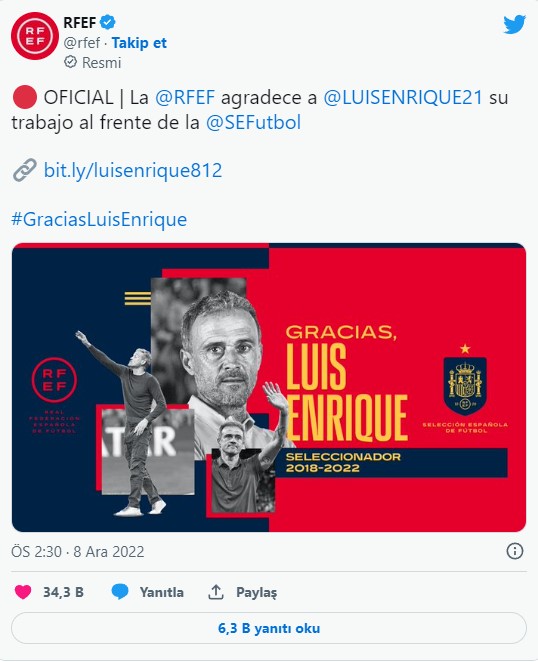This screenshot has width=538, height=662.
Task: Open the bit.ly/luisenrique812 link
Action: (133, 171)
